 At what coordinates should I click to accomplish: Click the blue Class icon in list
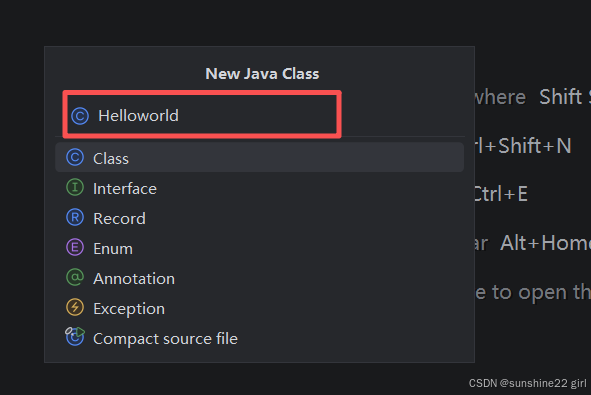click(x=75, y=157)
